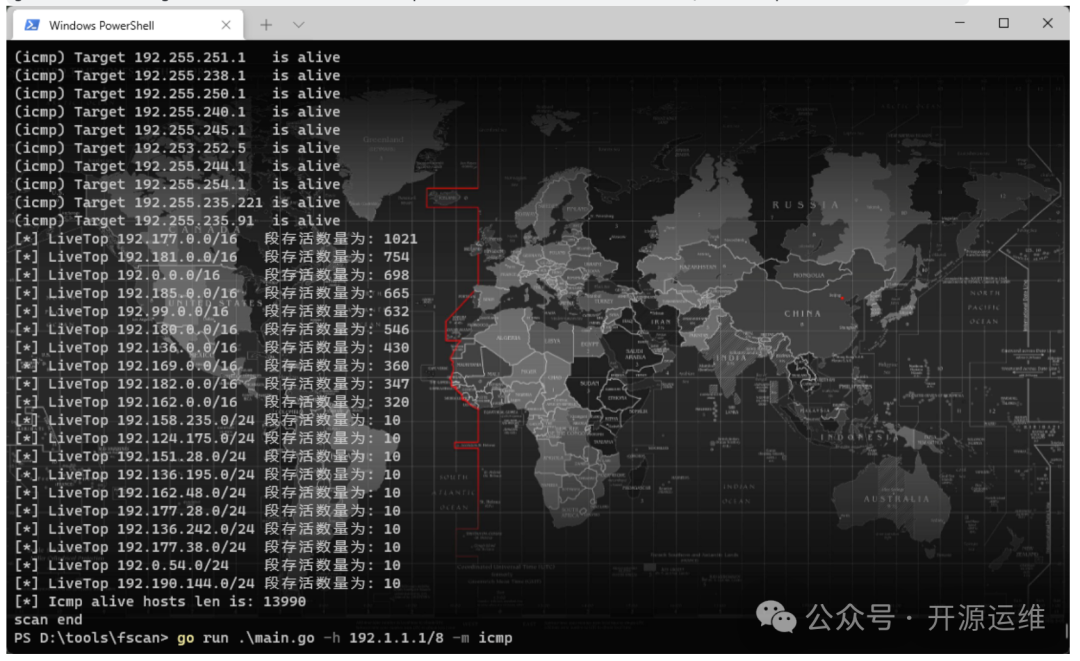
Task: Close the terminal window
Action: click(1047, 23)
